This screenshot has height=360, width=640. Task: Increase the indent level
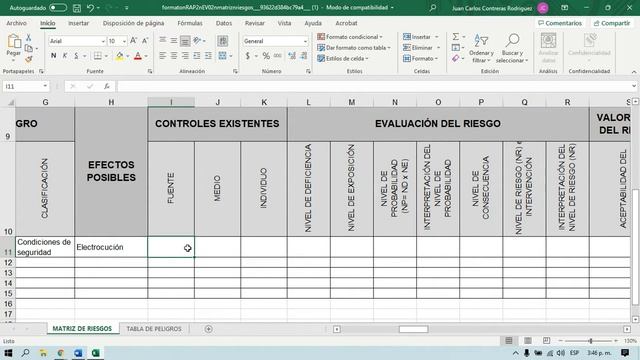tap(208, 56)
